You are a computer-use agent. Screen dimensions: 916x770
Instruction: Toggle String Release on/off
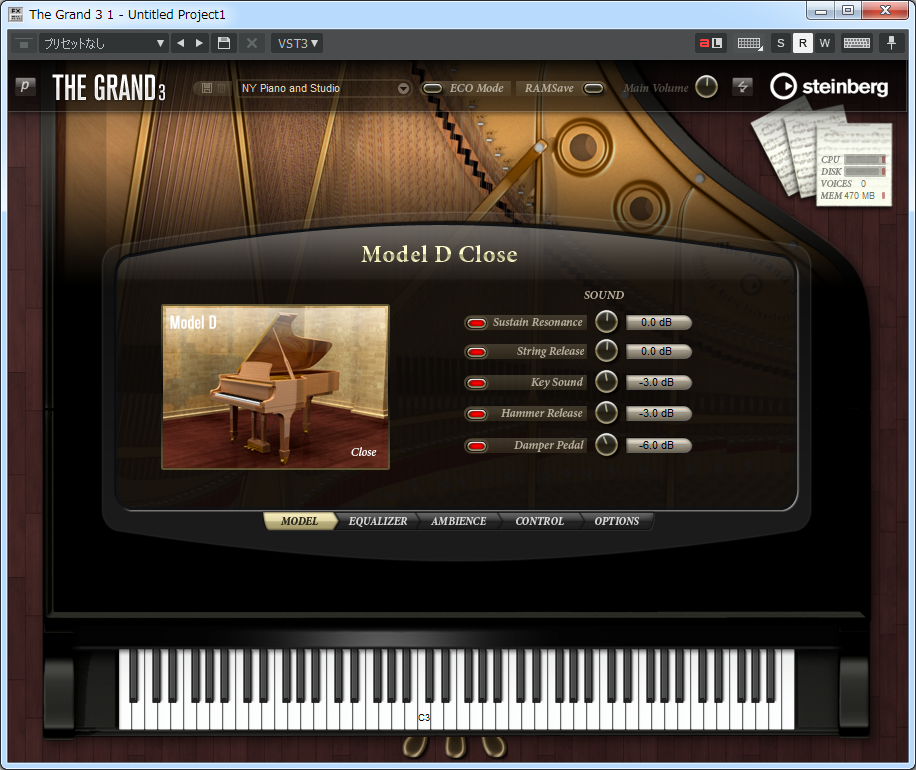point(477,352)
